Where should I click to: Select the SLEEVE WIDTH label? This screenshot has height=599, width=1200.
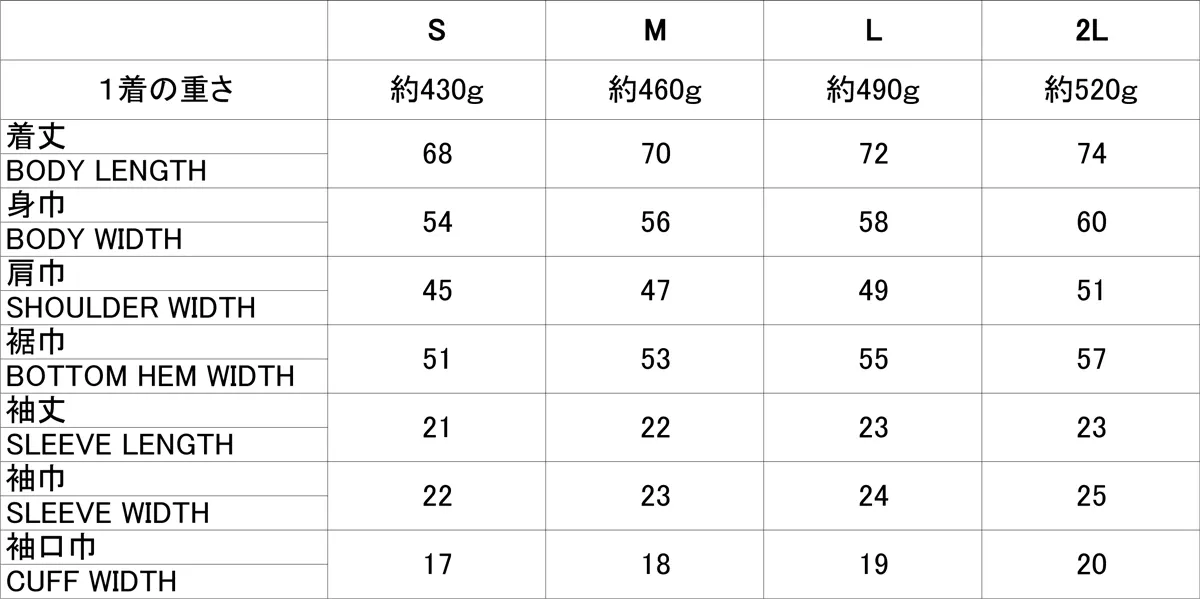pos(108,514)
